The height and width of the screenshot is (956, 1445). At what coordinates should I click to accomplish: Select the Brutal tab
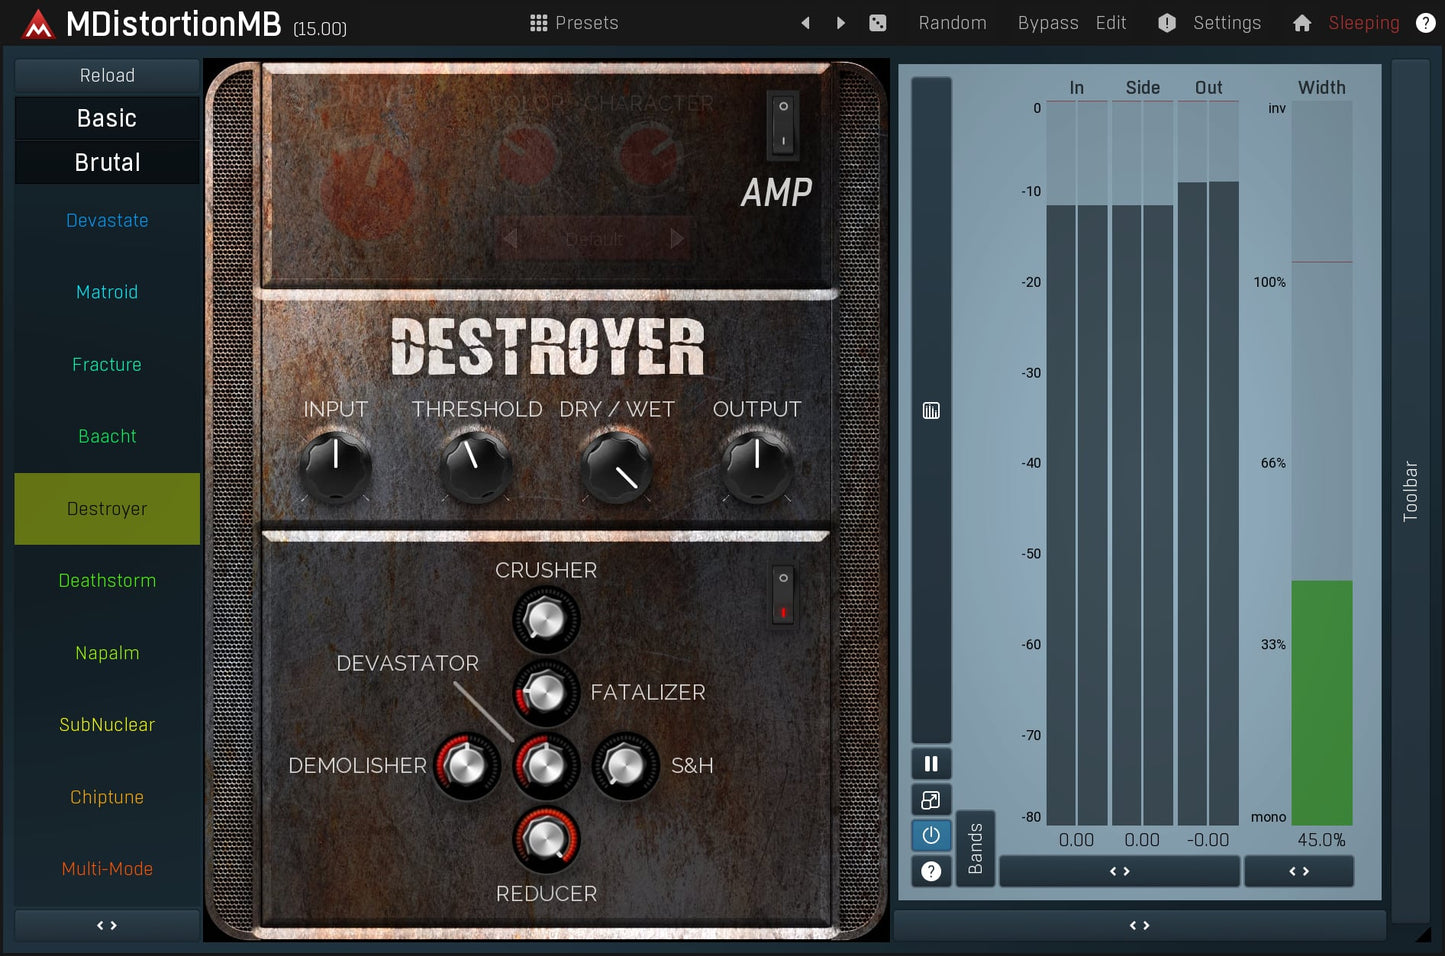[107, 162]
